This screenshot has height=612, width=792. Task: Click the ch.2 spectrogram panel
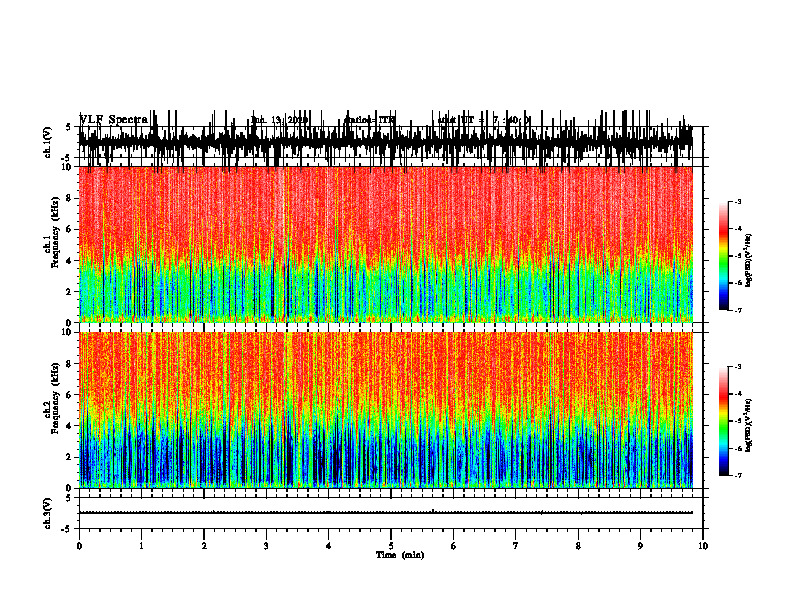coord(386,410)
